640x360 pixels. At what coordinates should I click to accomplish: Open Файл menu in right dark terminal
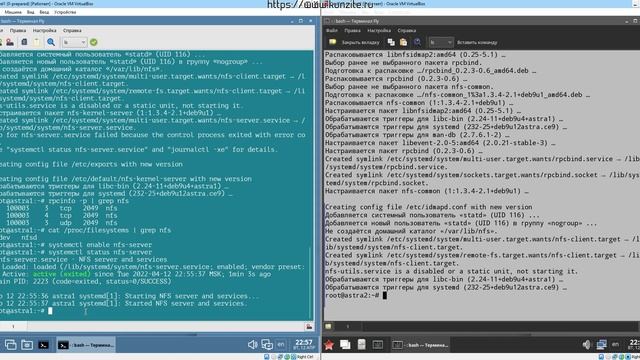coord(331,31)
